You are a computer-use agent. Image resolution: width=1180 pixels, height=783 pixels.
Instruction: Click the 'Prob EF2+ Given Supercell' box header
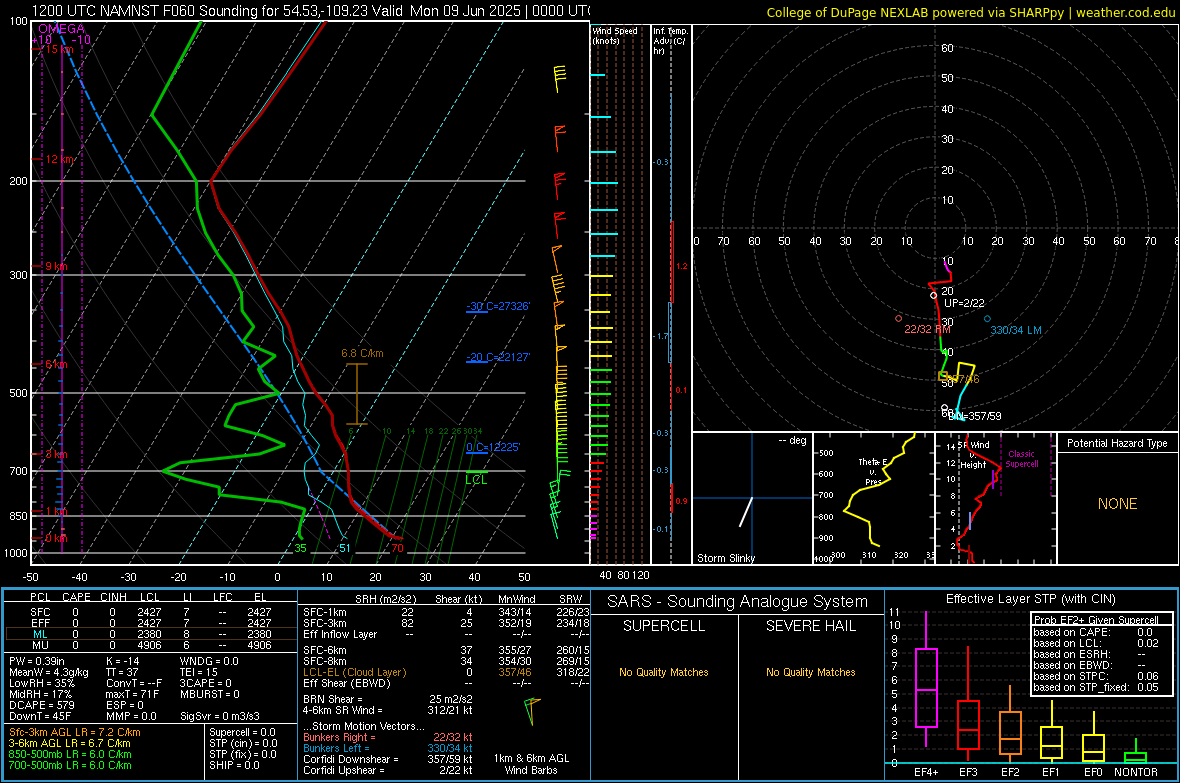point(1096,620)
